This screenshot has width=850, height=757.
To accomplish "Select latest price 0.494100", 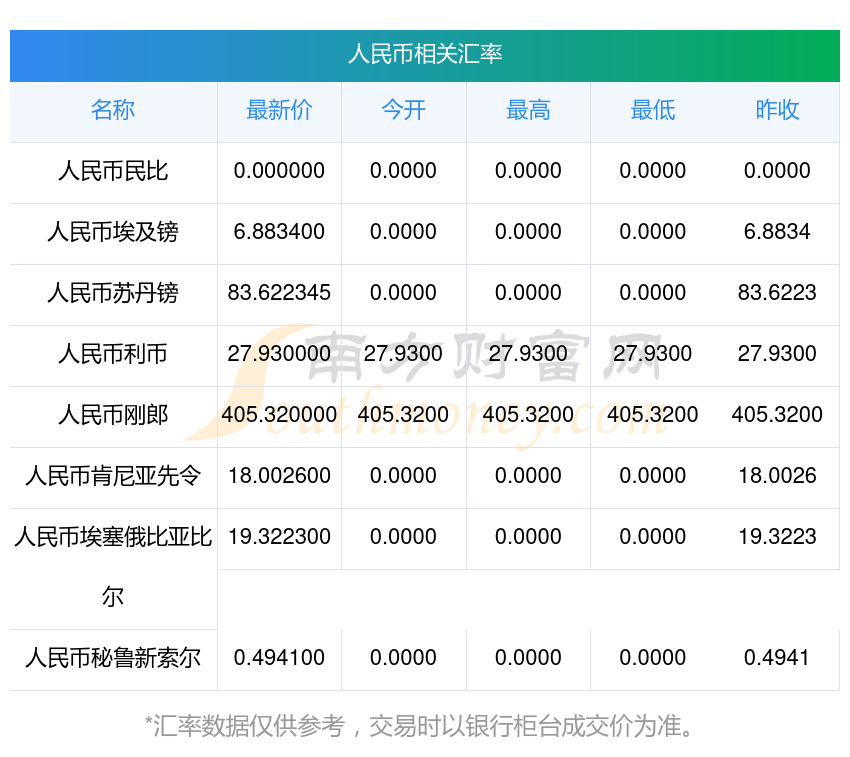I will pos(279,658).
